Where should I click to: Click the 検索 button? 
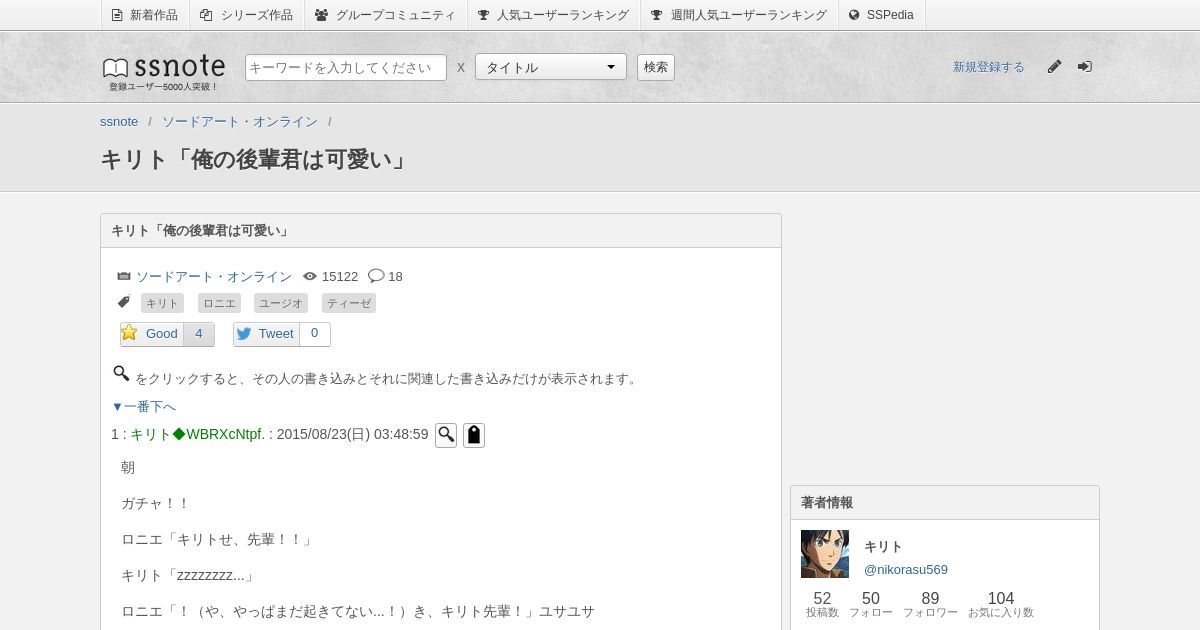pyautogui.click(x=656, y=67)
